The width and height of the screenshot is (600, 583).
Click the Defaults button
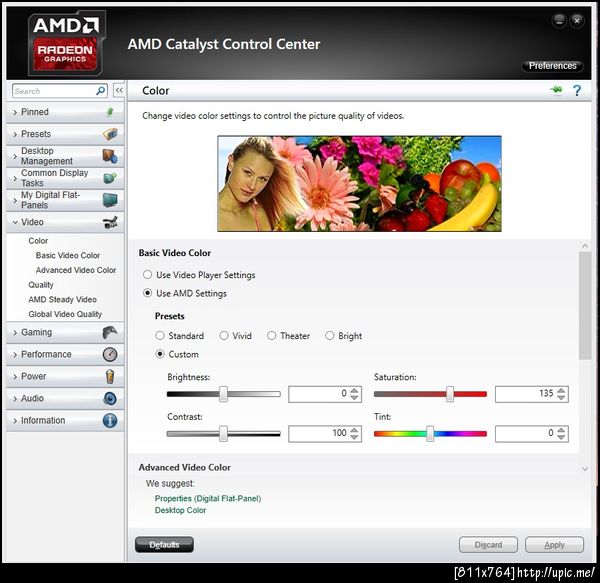point(164,544)
